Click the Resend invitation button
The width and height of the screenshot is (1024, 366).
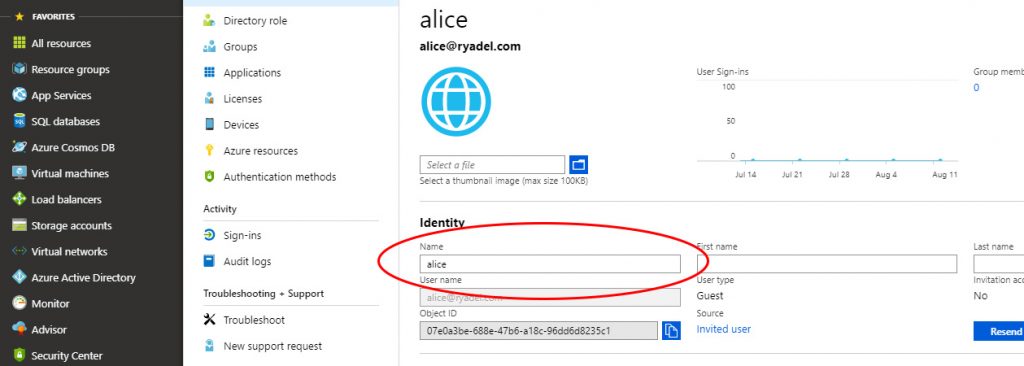tap(999, 331)
